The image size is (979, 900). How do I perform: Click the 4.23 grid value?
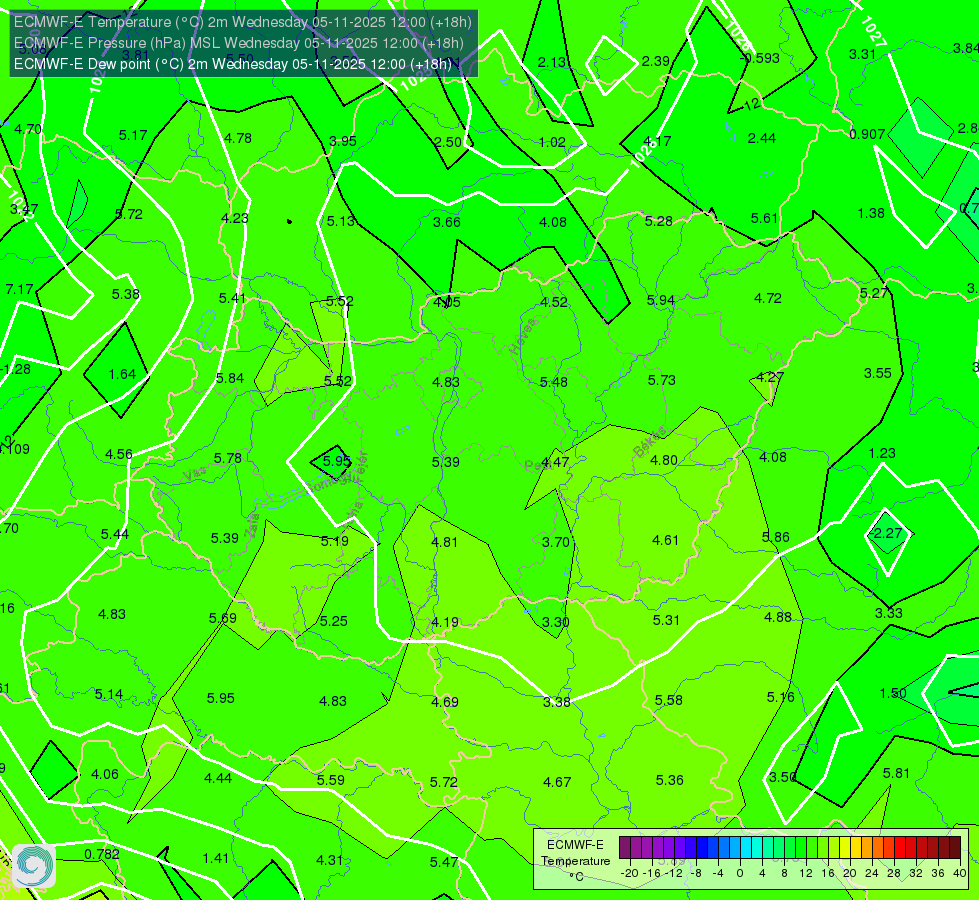[235, 218]
